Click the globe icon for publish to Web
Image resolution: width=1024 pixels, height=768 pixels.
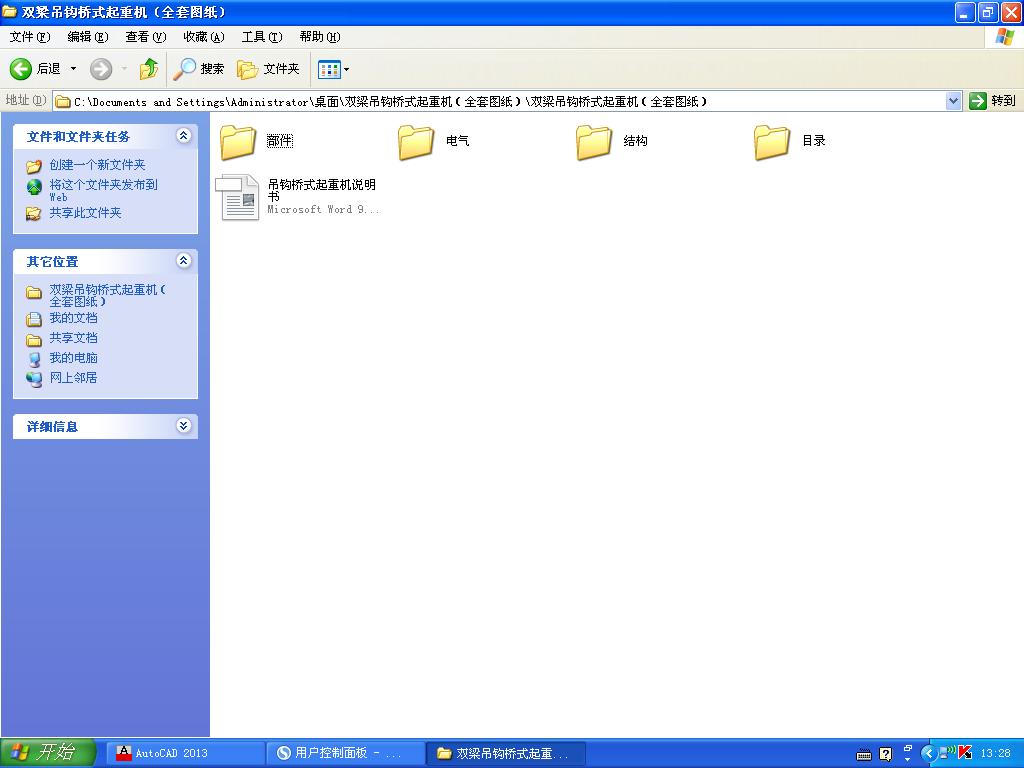click(x=34, y=187)
